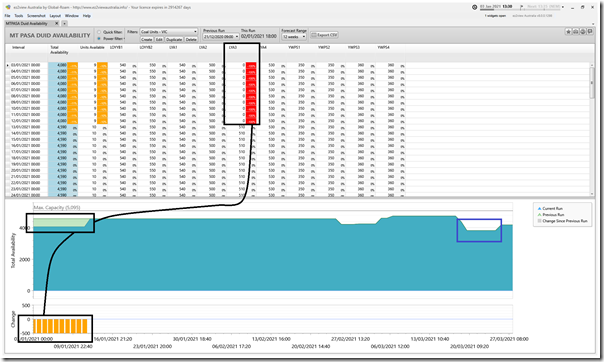The height and width of the screenshot is (362, 604).
Task: Click the comment icon in widget header
Action: (x=590, y=32)
